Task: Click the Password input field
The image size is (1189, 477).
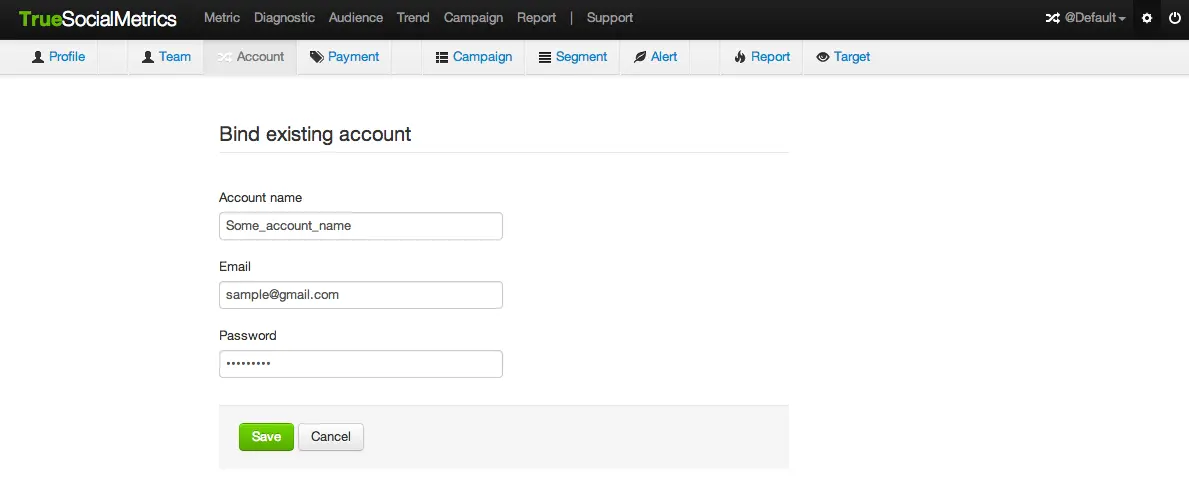Action: [x=360, y=364]
